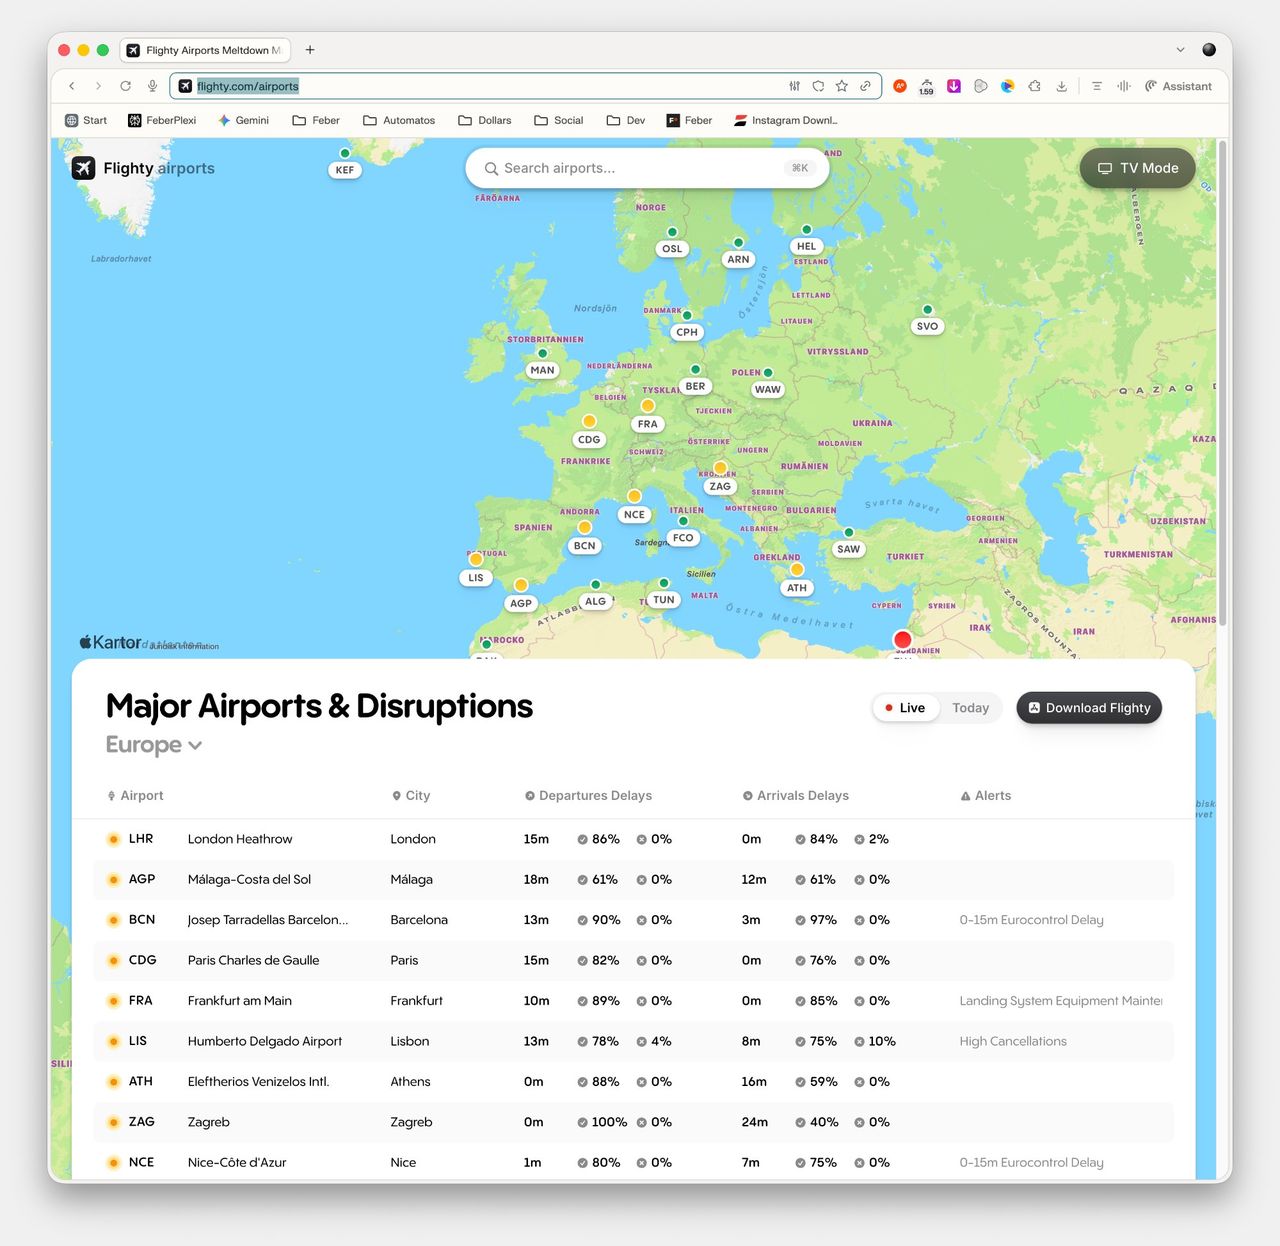
Task: Open the browser tab list chevron
Action: point(1180,50)
